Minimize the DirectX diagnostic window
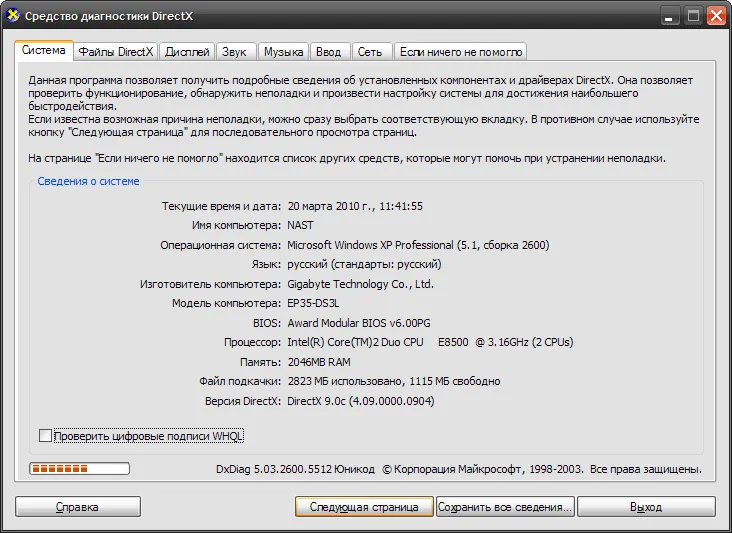This screenshot has height=533, width=732. click(669, 16)
